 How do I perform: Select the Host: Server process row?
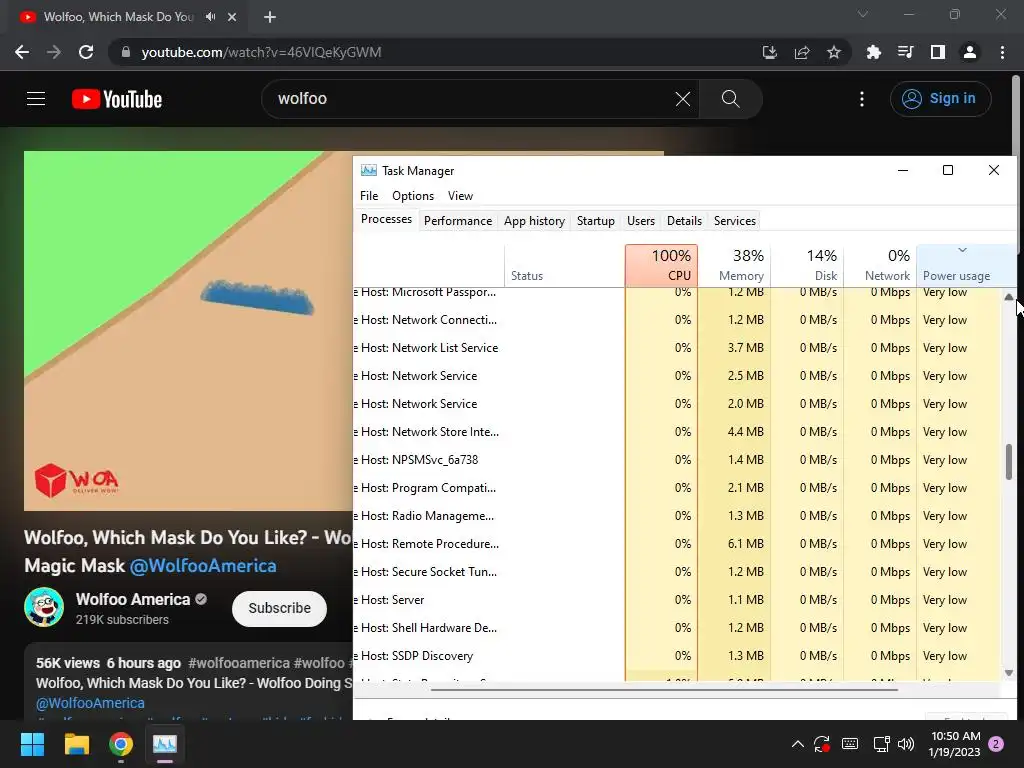(x=677, y=600)
